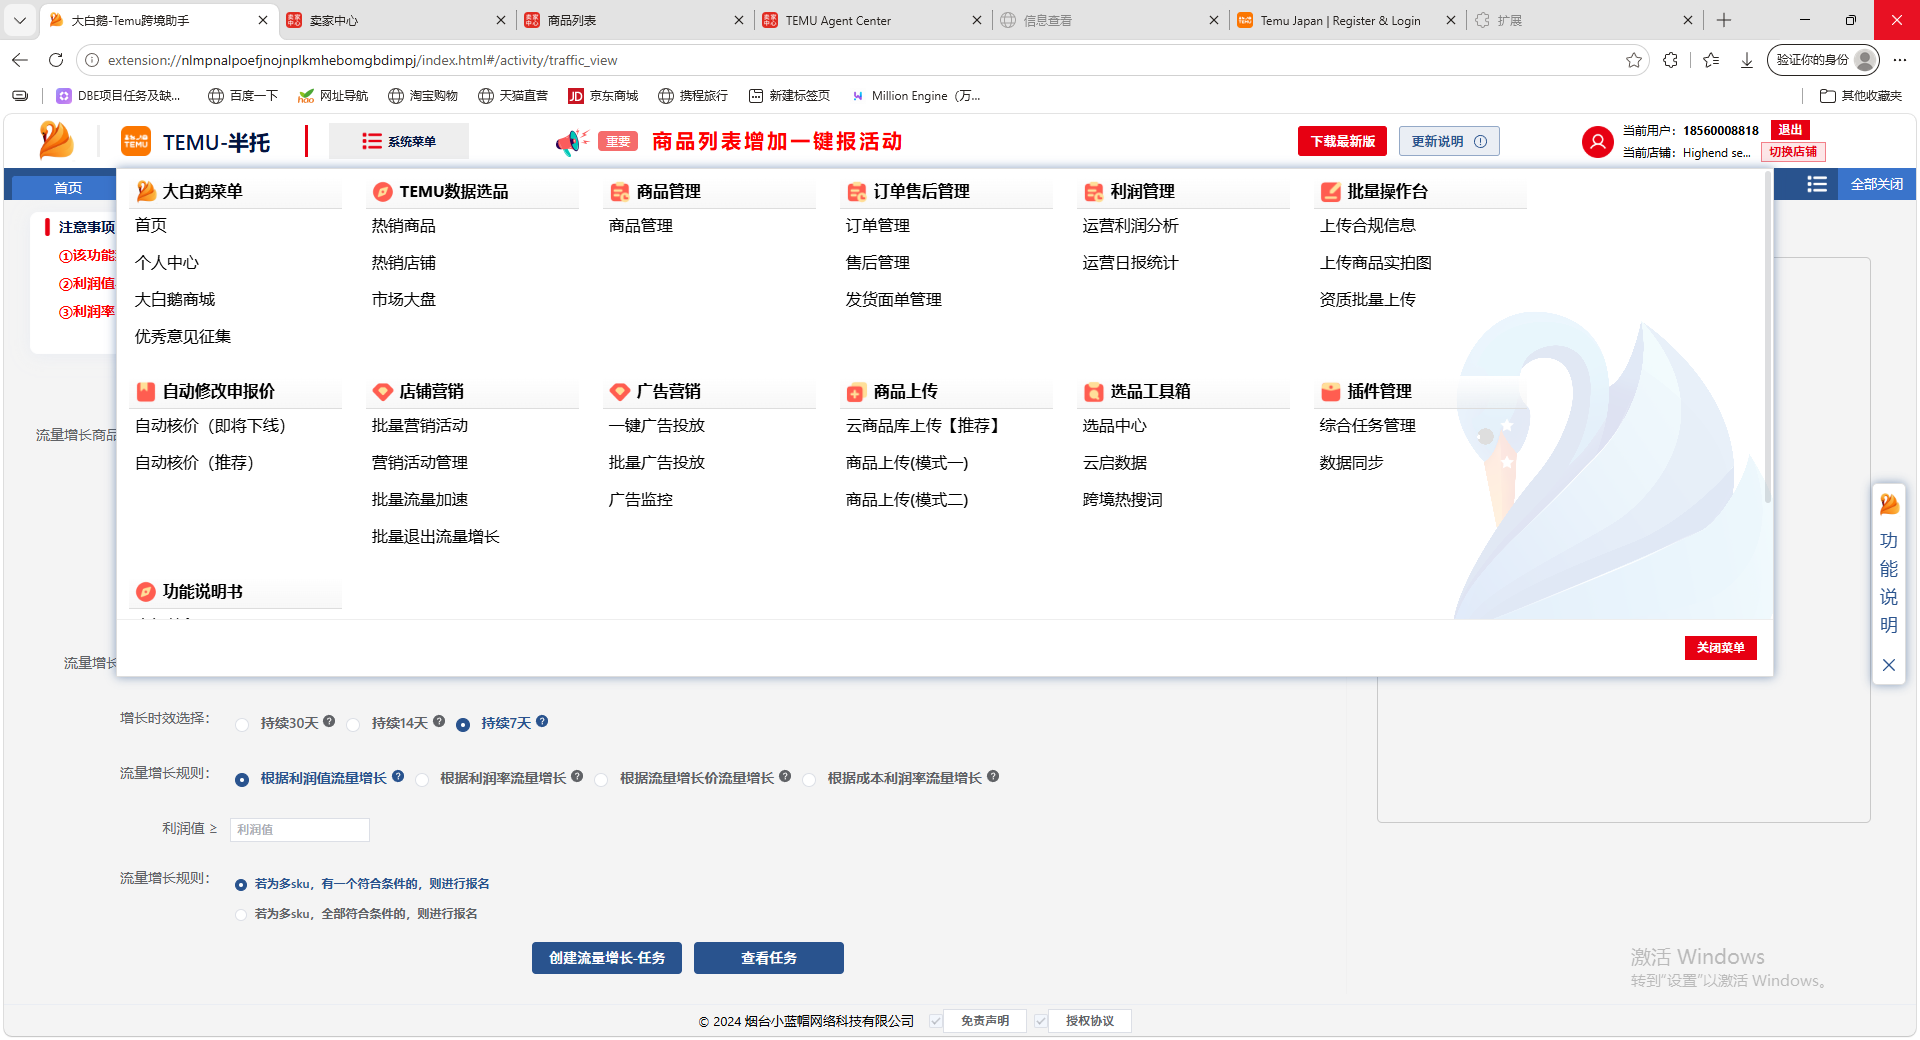Open browser favorites list icon

pyautogui.click(x=1711, y=60)
